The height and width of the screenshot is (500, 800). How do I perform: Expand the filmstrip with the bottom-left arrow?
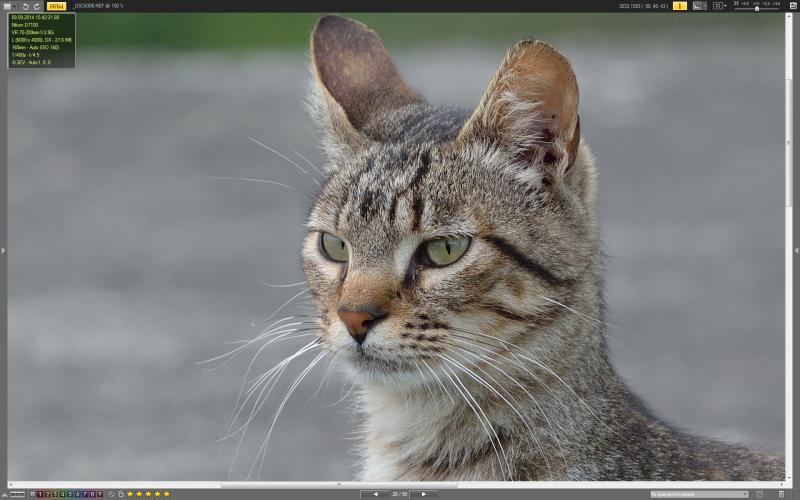coord(5,494)
